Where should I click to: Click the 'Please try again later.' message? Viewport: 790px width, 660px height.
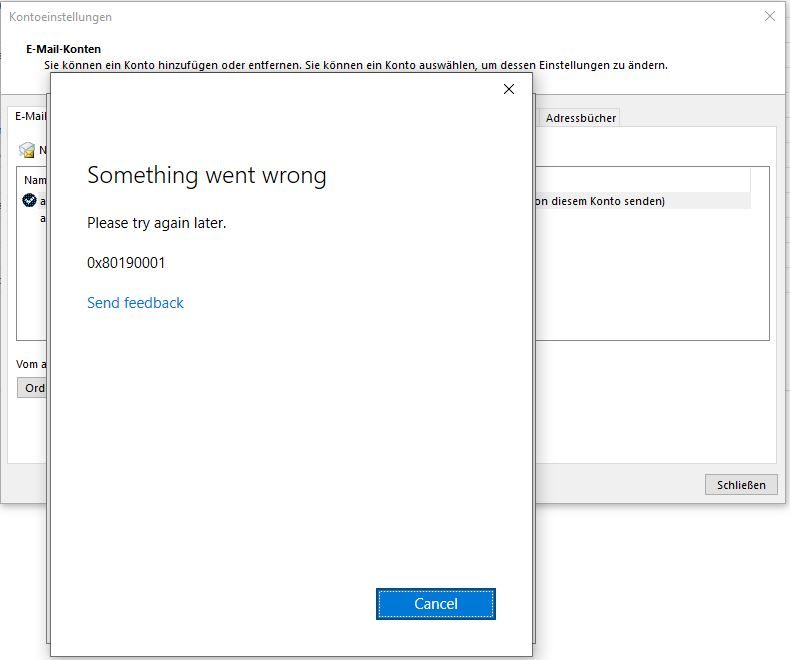click(157, 223)
